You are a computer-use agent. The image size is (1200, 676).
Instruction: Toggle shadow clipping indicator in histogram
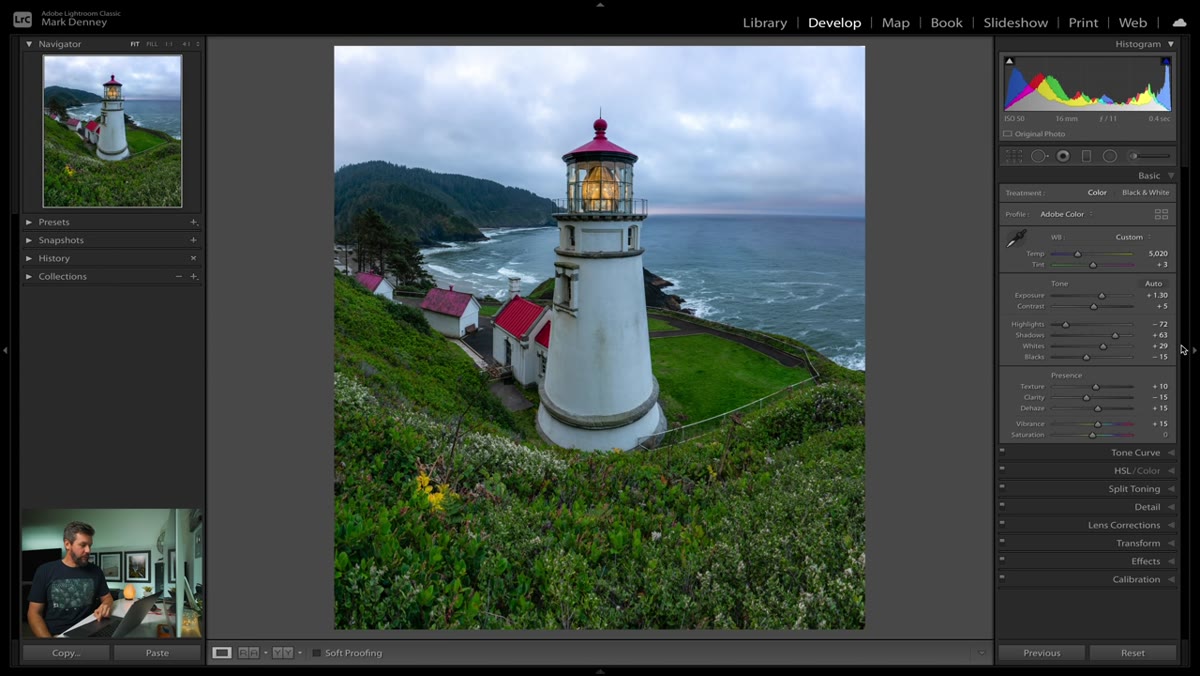click(x=1009, y=61)
